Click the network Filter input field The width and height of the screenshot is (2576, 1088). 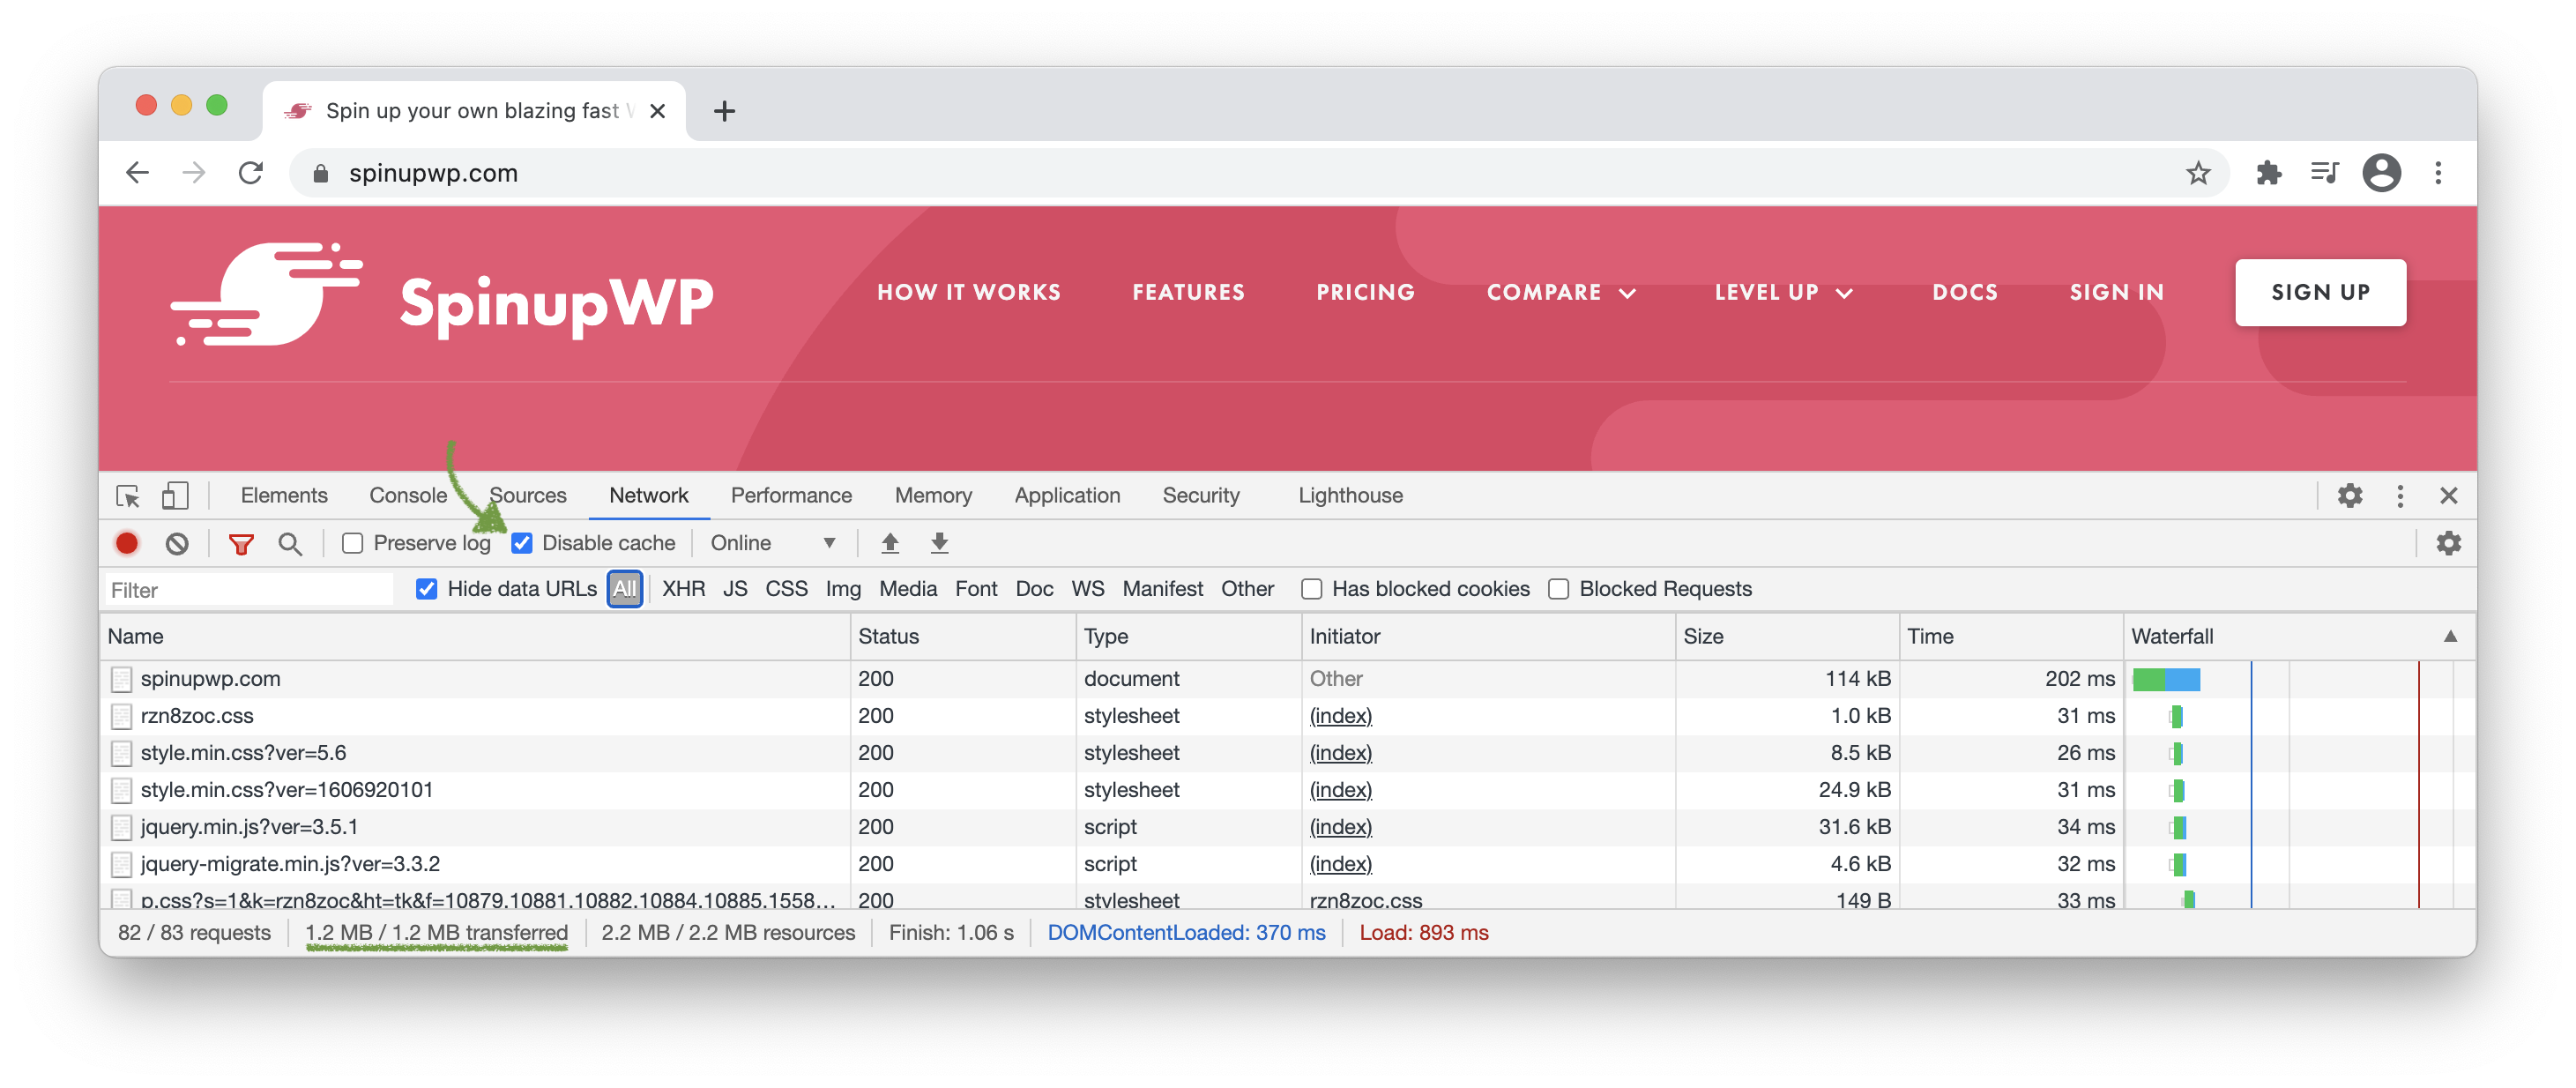pyautogui.click(x=249, y=590)
